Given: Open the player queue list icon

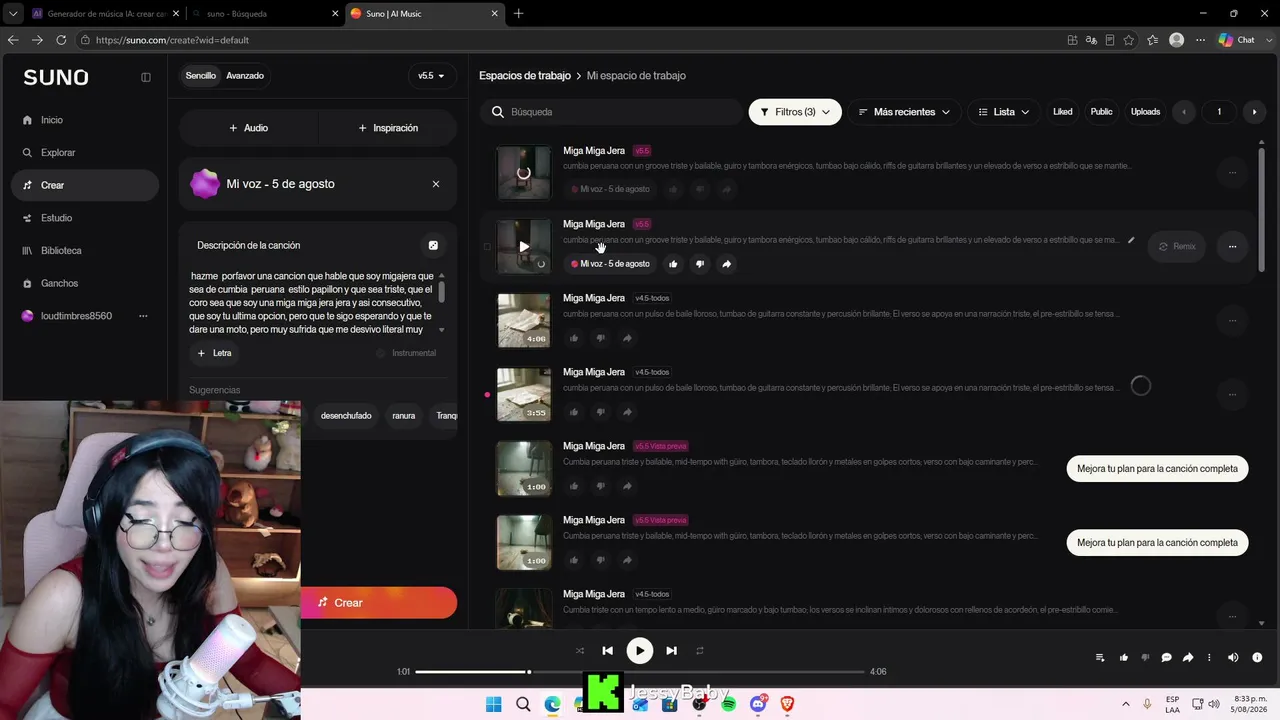Looking at the screenshot, I should (1100, 658).
